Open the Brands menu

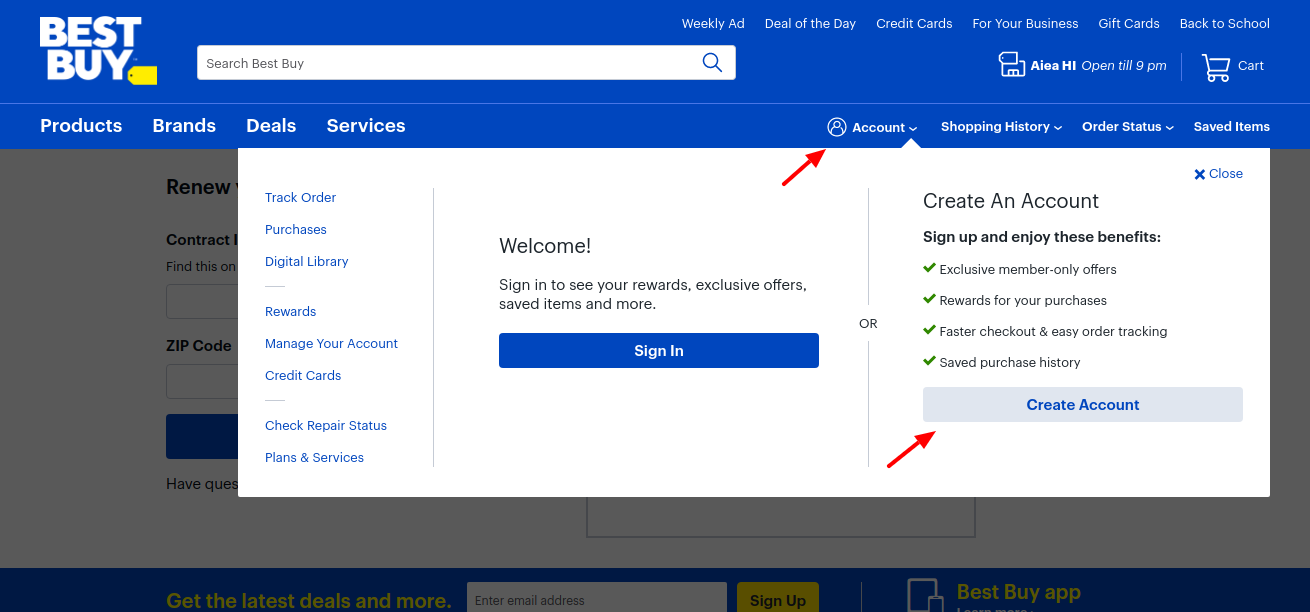184,126
